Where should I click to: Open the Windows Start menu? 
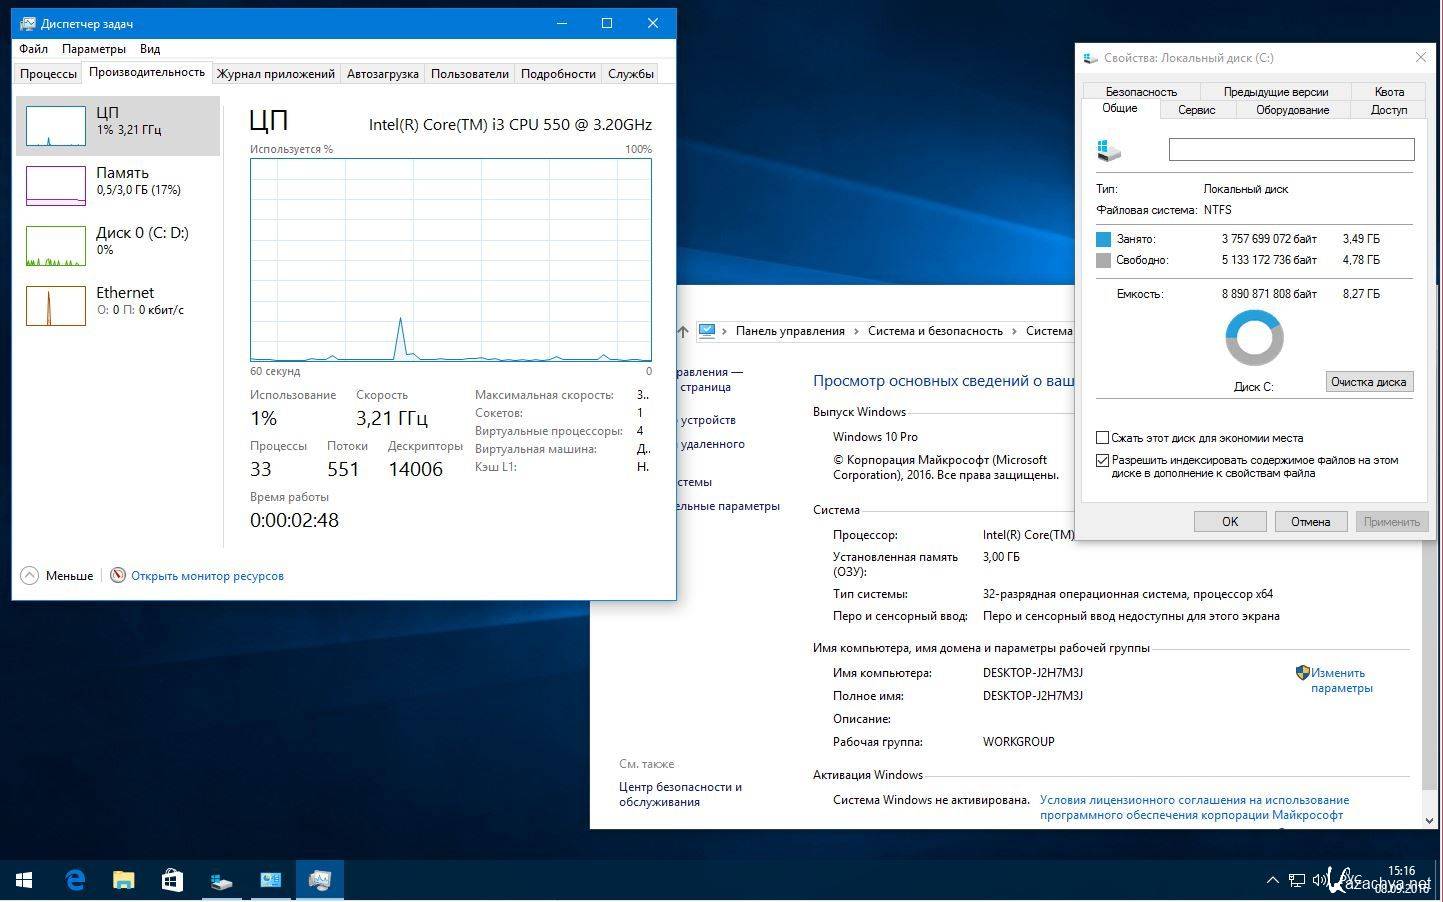[24, 880]
